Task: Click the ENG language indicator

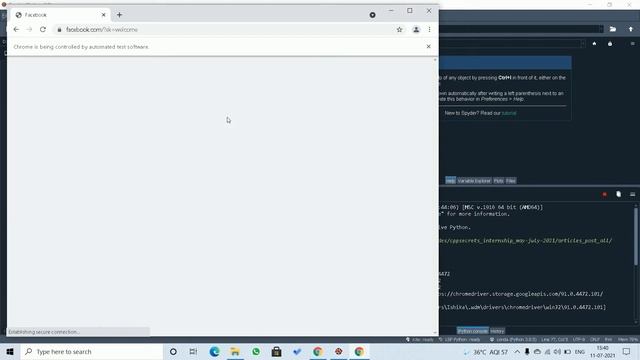Action: click(x=580, y=352)
